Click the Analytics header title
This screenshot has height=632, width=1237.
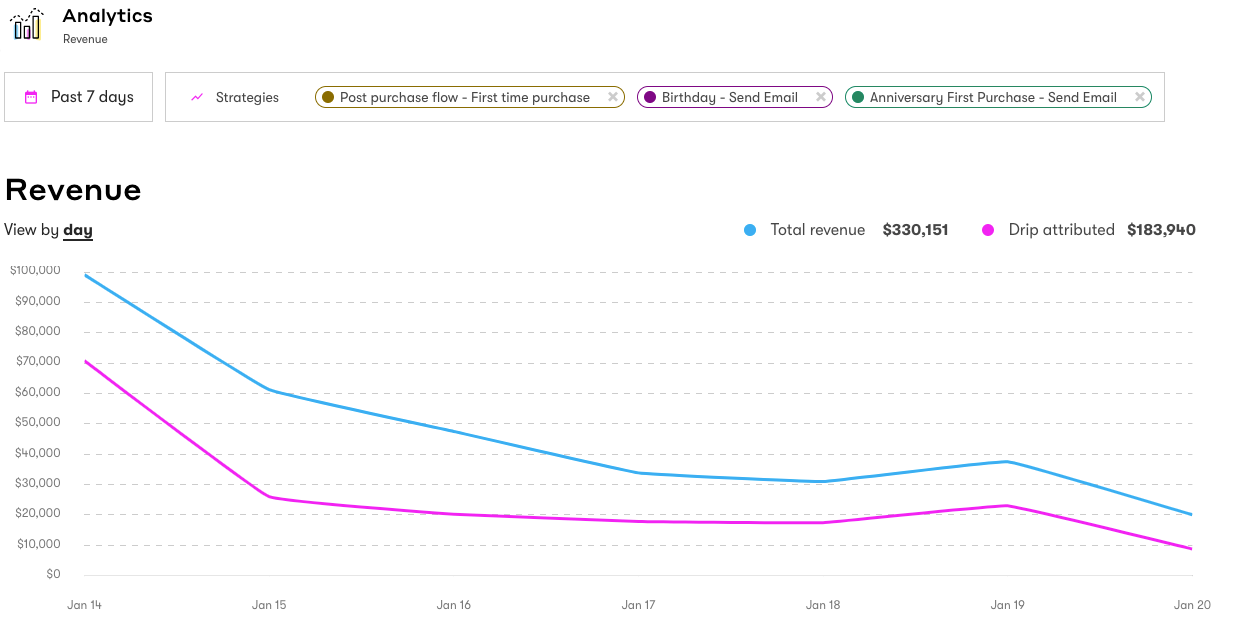tap(107, 15)
